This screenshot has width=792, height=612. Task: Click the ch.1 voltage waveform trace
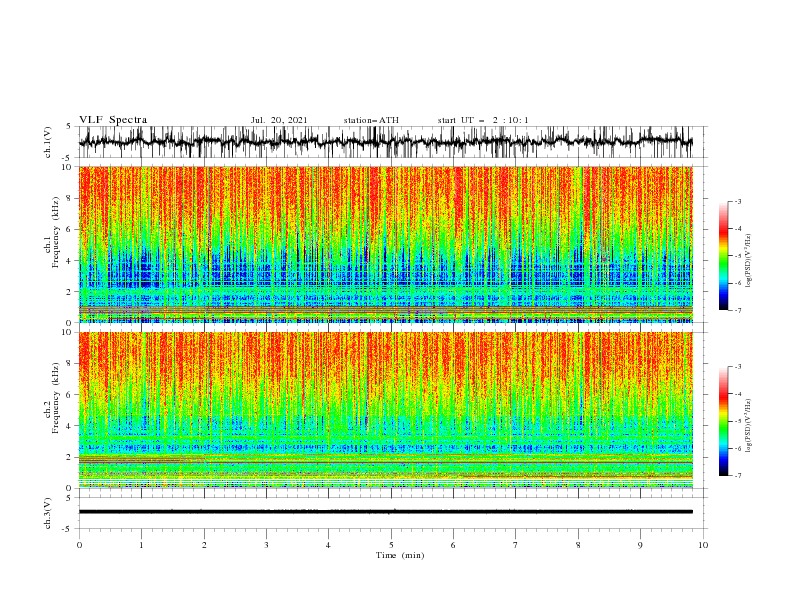click(x=386, y=142)
